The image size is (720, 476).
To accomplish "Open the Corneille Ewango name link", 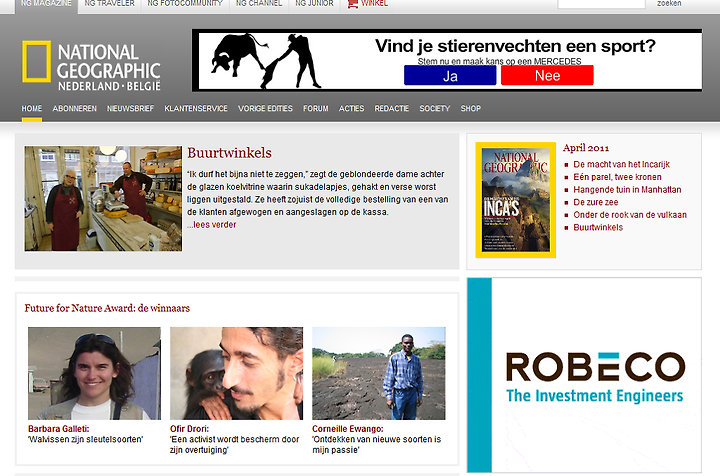I will 348,429.
